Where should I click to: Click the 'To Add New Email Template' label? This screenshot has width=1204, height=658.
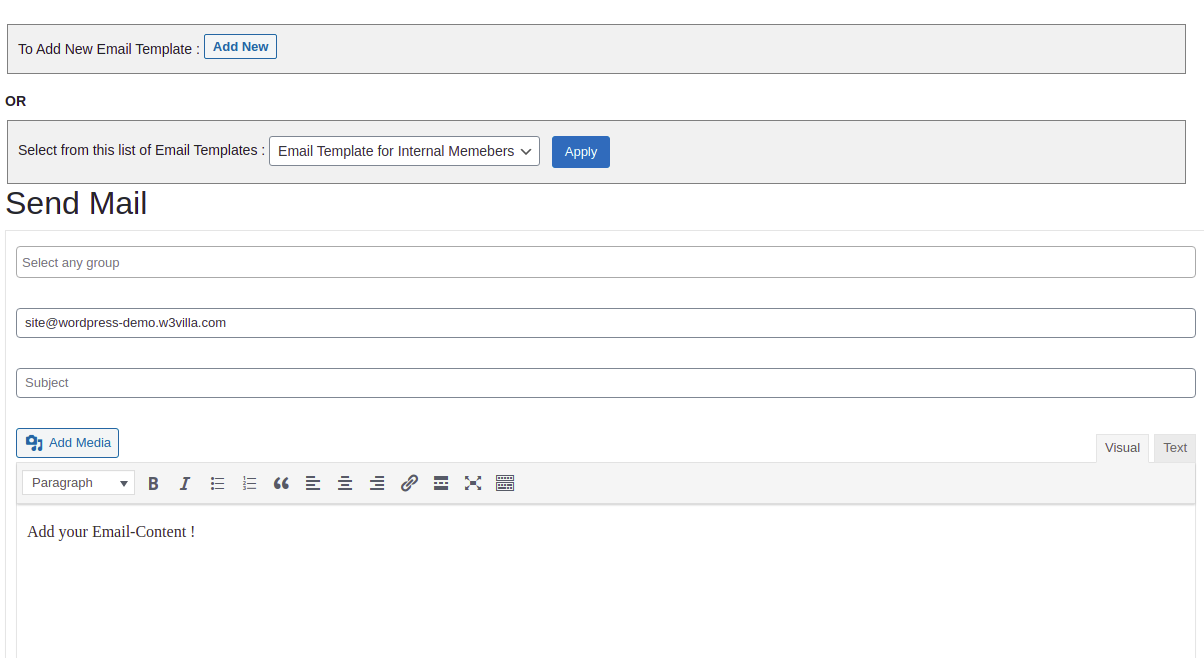coord(109,49)
